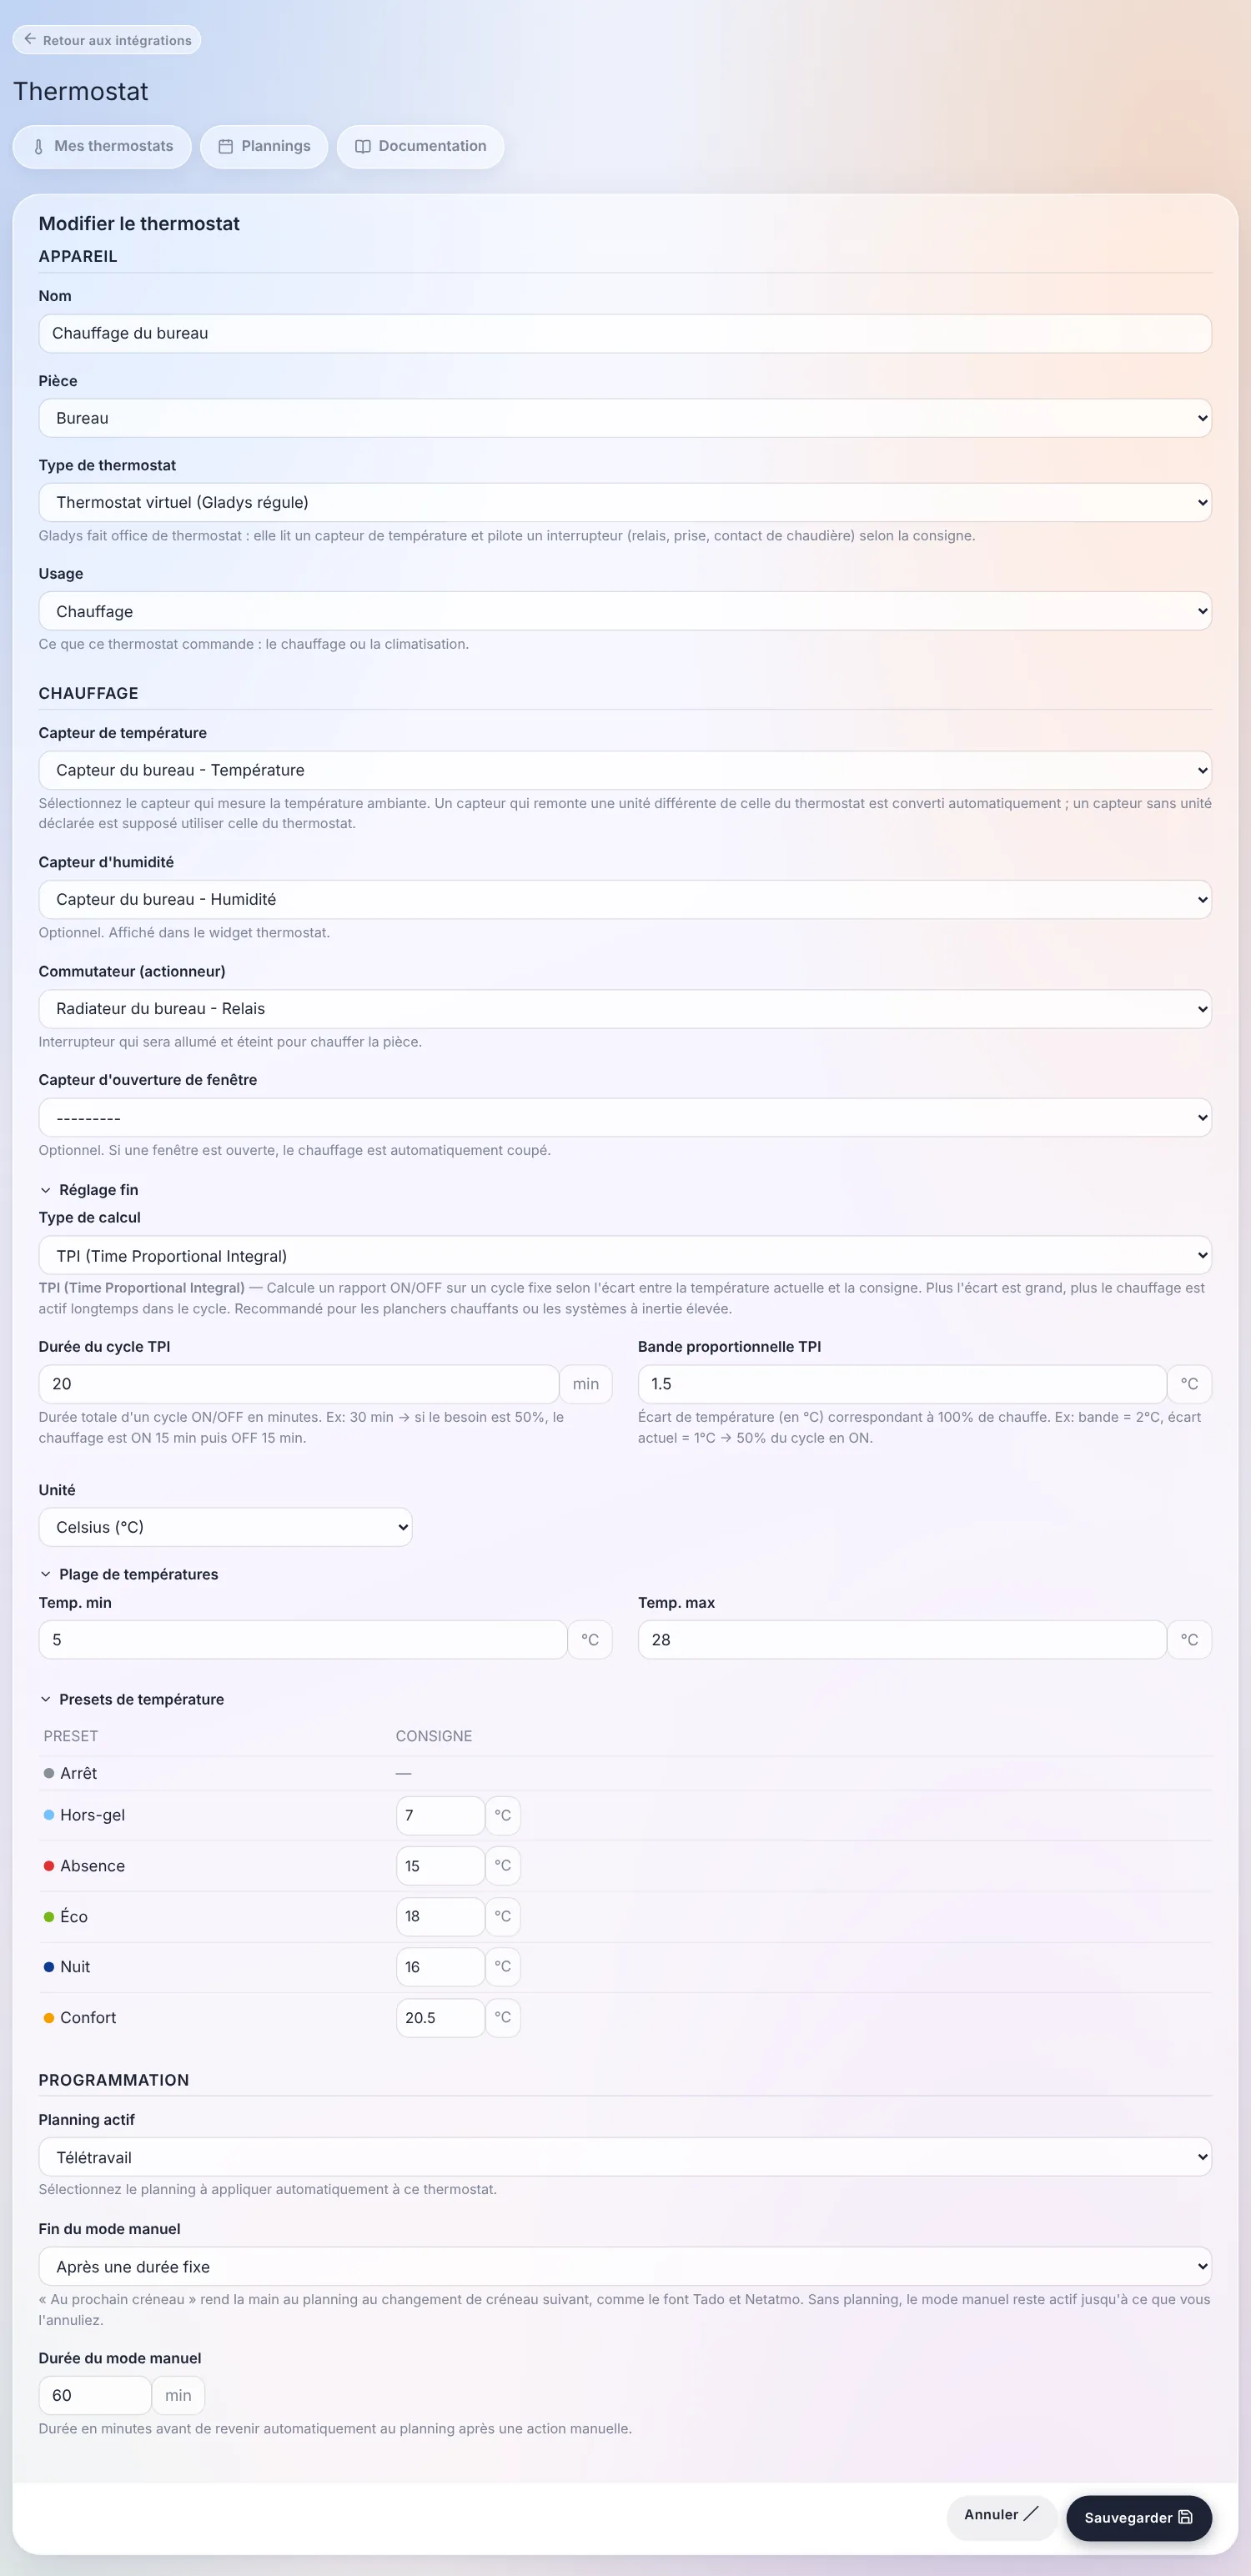Click the calendar icon in the Plannings tab

[226, 147]
